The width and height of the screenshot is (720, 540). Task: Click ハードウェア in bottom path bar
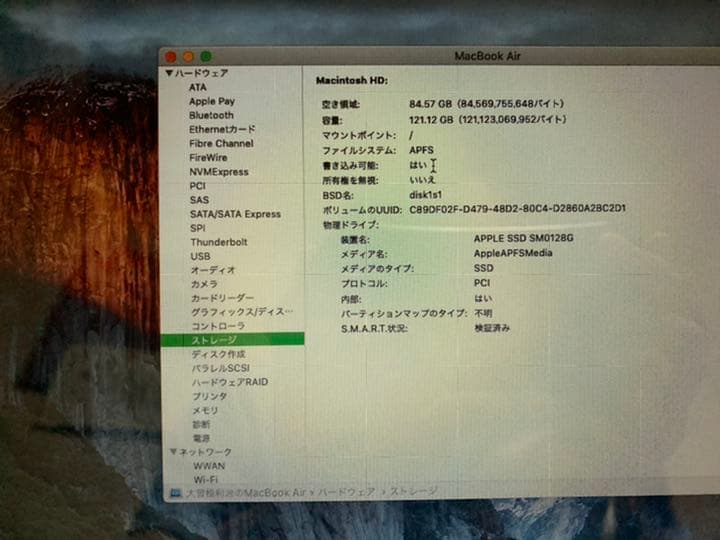pos(346,492)
